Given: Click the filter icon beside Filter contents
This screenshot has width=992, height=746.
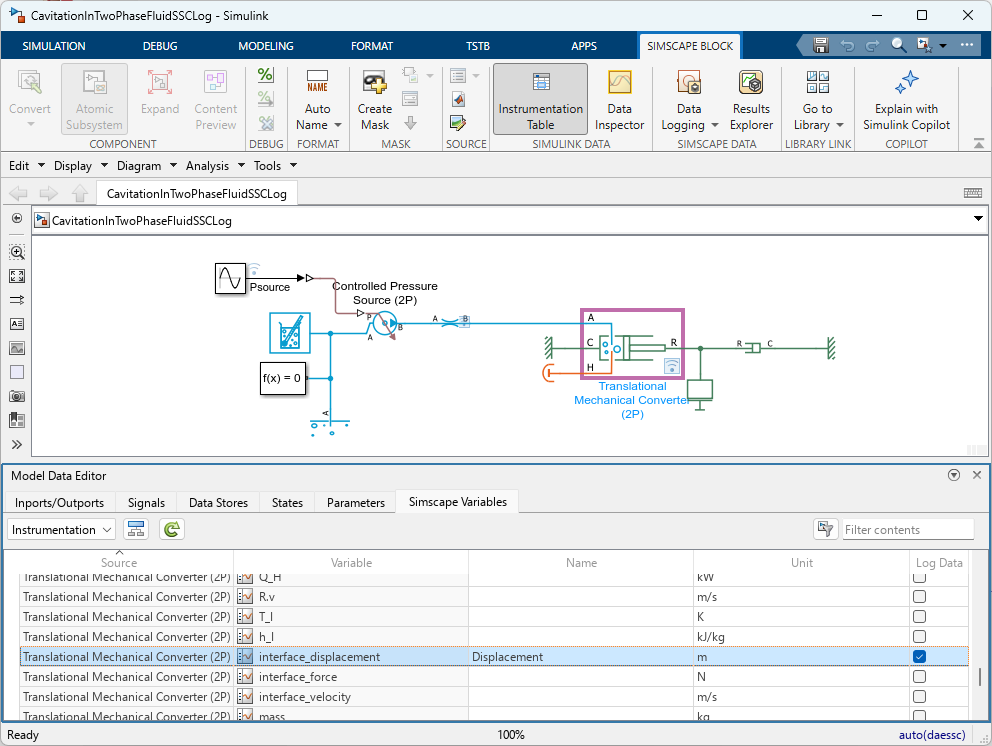Looking at the screenshot, I should pyautogui.click(x=825, y=529).
